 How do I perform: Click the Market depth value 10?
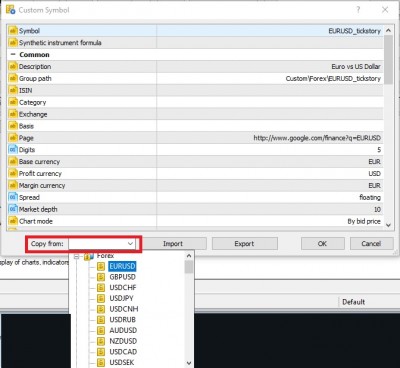click(377, 209)
